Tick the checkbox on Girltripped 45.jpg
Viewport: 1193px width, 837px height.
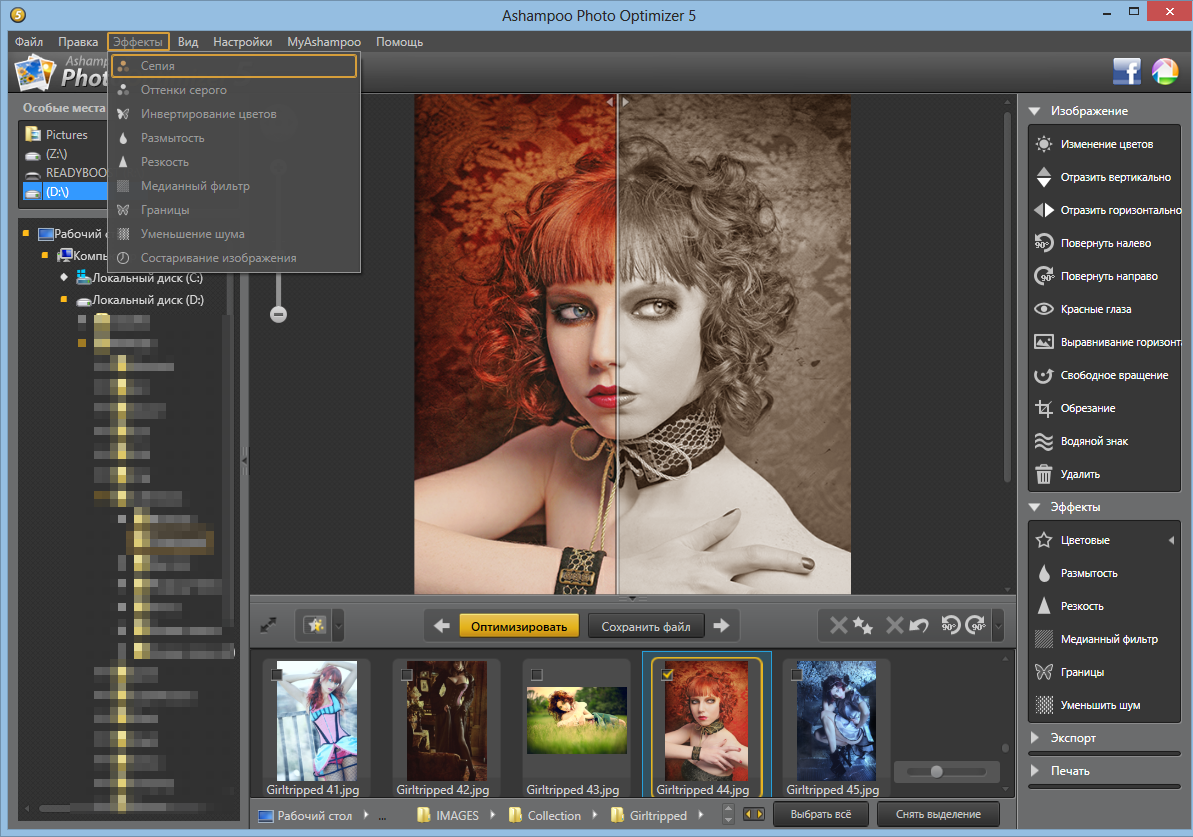click(x=797, y=675)
